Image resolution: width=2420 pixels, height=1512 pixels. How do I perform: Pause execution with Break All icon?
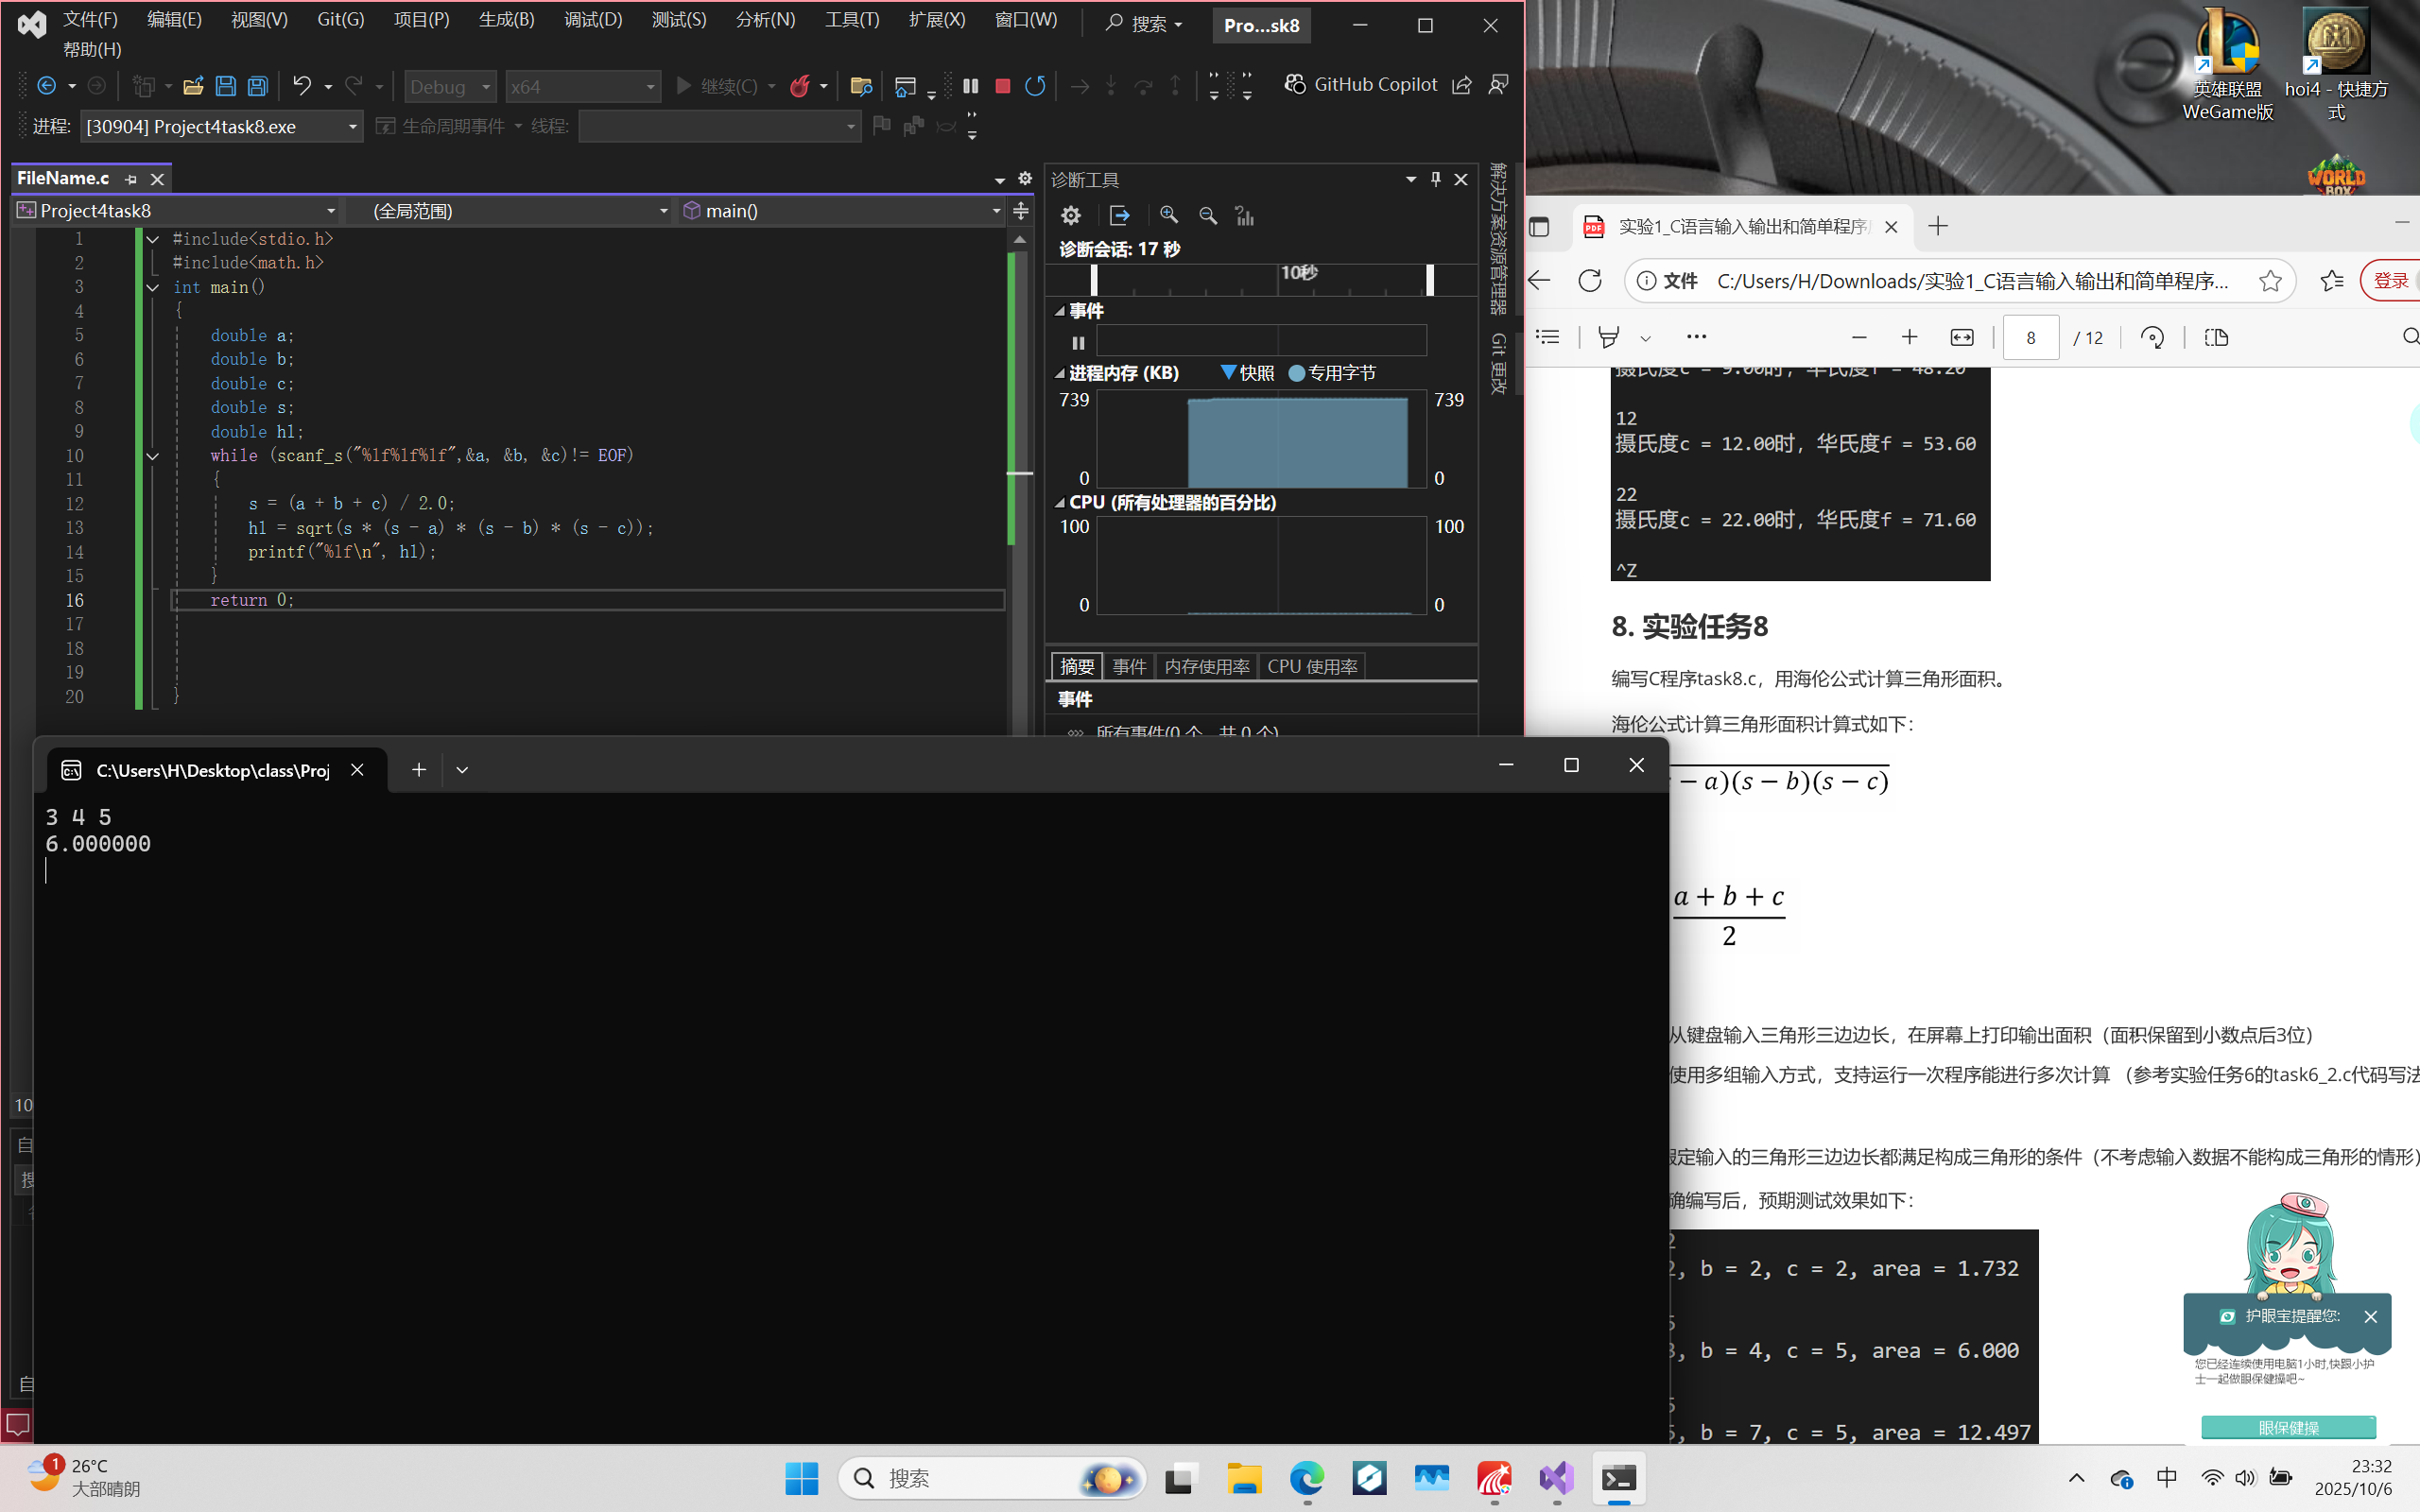pos(970,86)
